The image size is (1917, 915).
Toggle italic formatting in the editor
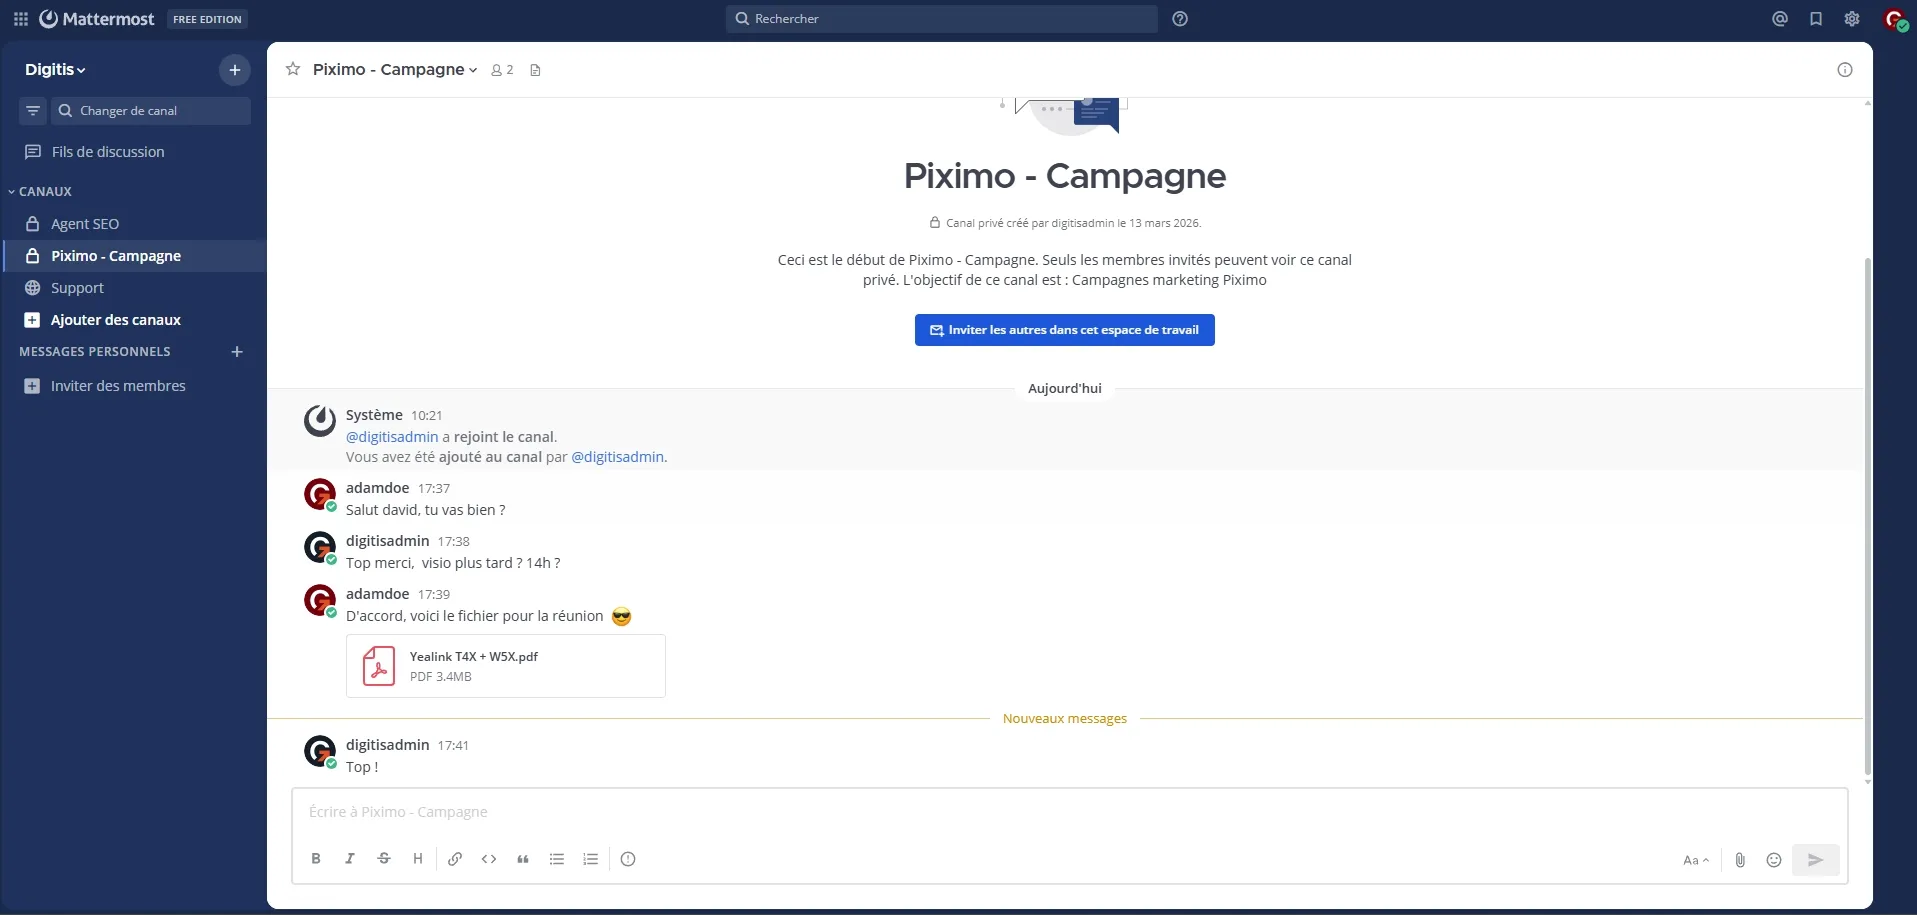click(349, 859)
